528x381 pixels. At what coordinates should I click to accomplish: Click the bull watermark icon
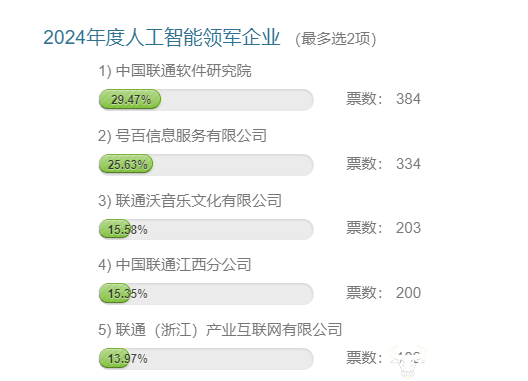tap(407, 361)
